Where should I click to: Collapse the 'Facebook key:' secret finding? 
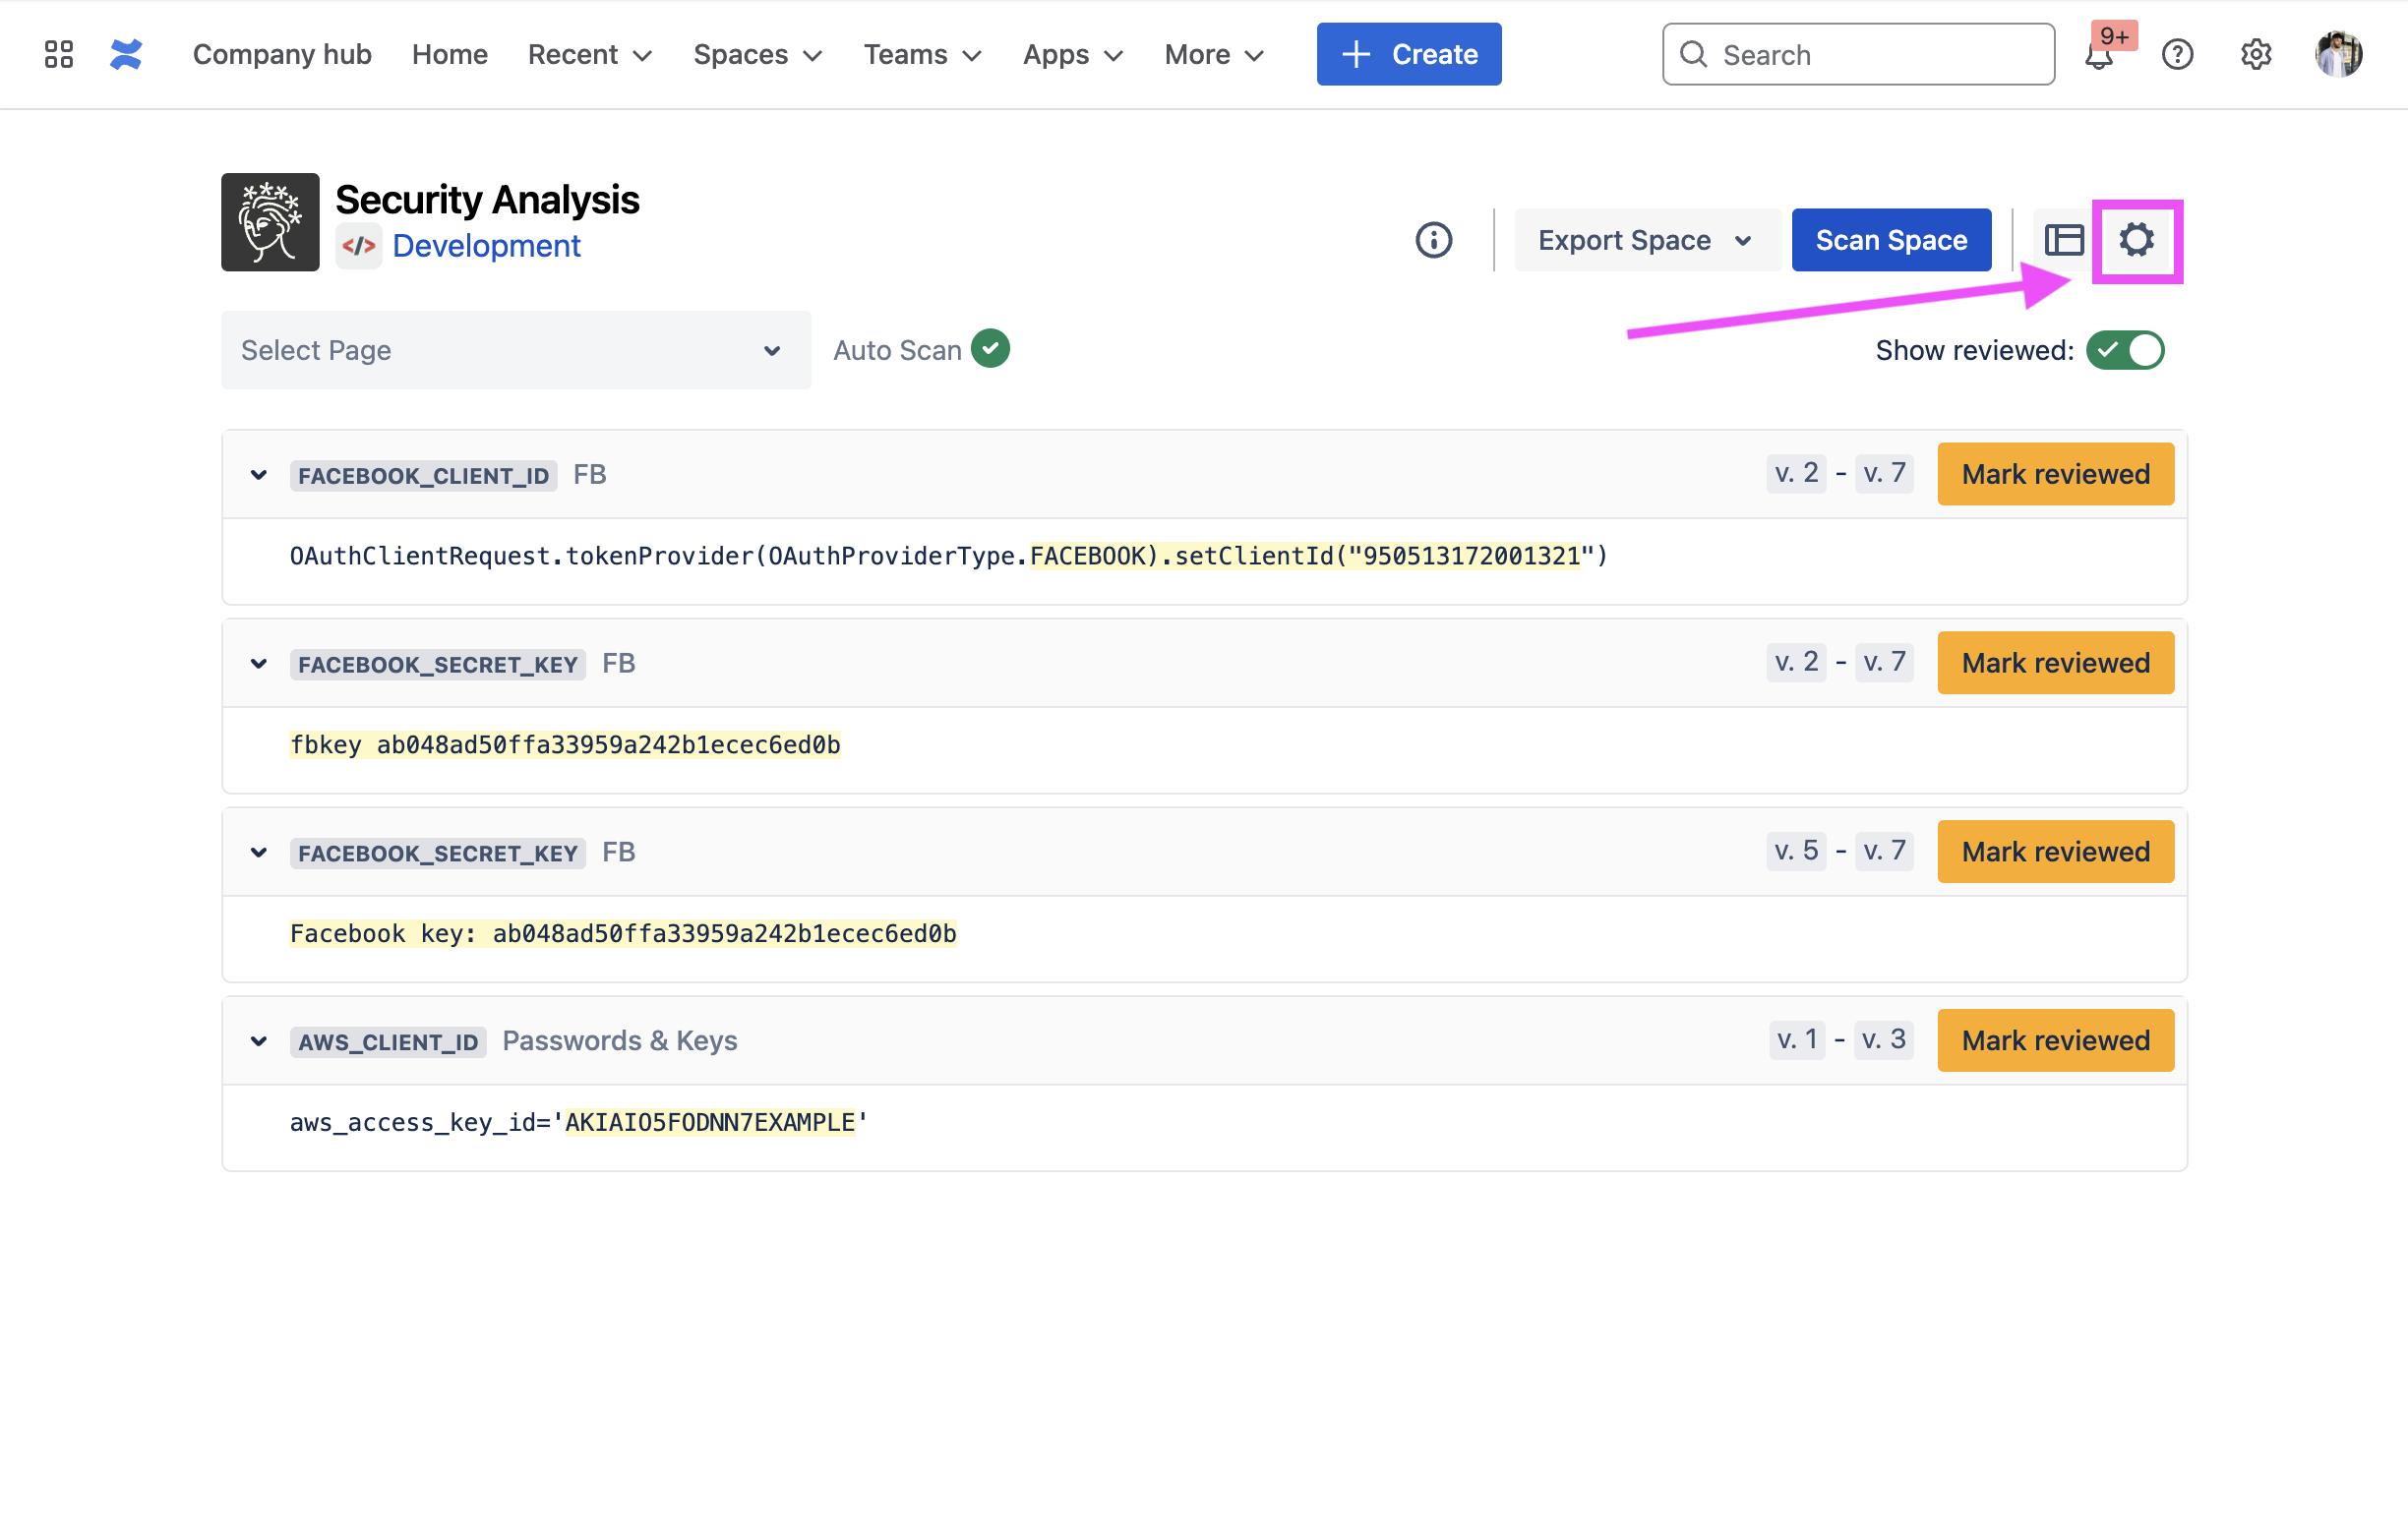coord(258,853)
